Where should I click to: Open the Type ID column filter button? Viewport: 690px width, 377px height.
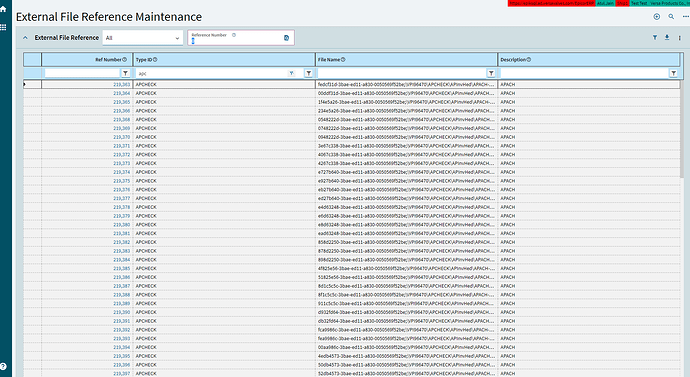click(308, 73)
